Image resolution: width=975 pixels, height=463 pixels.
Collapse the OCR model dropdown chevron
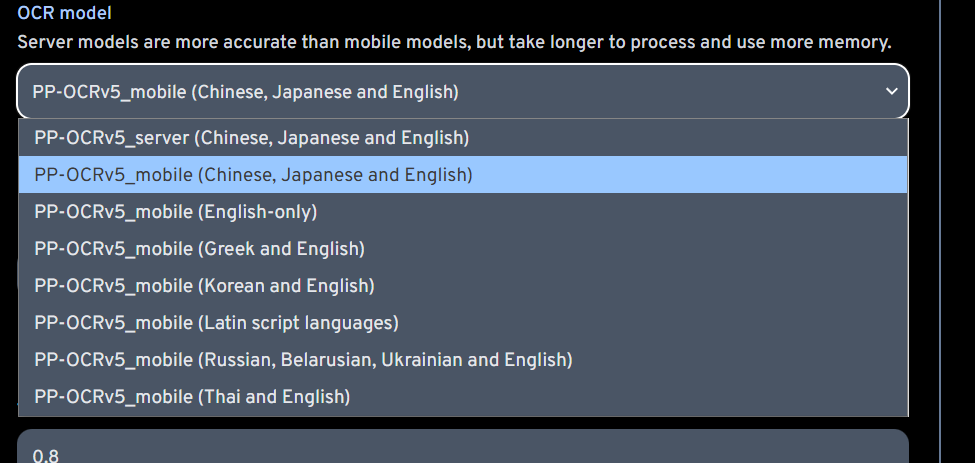pos(892,92)
